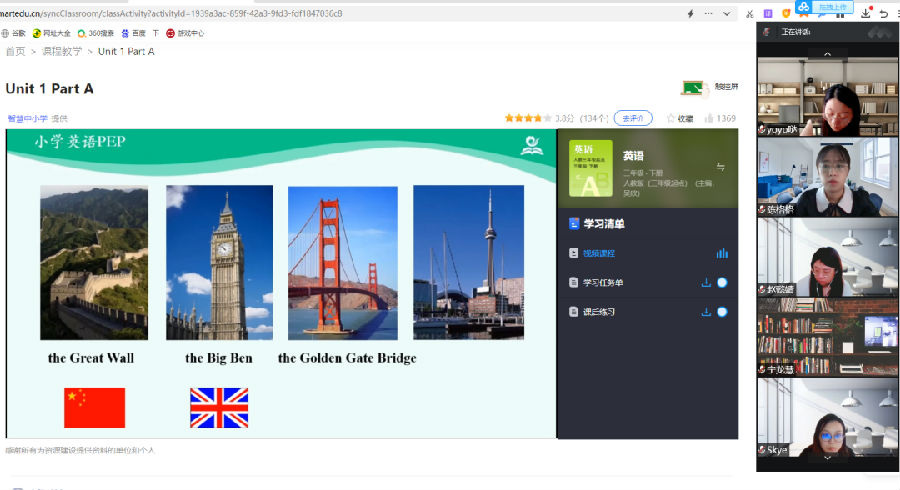Click the 收藏 star icon
The width and height of the screenshot is (900, 490).
[671, 118]
